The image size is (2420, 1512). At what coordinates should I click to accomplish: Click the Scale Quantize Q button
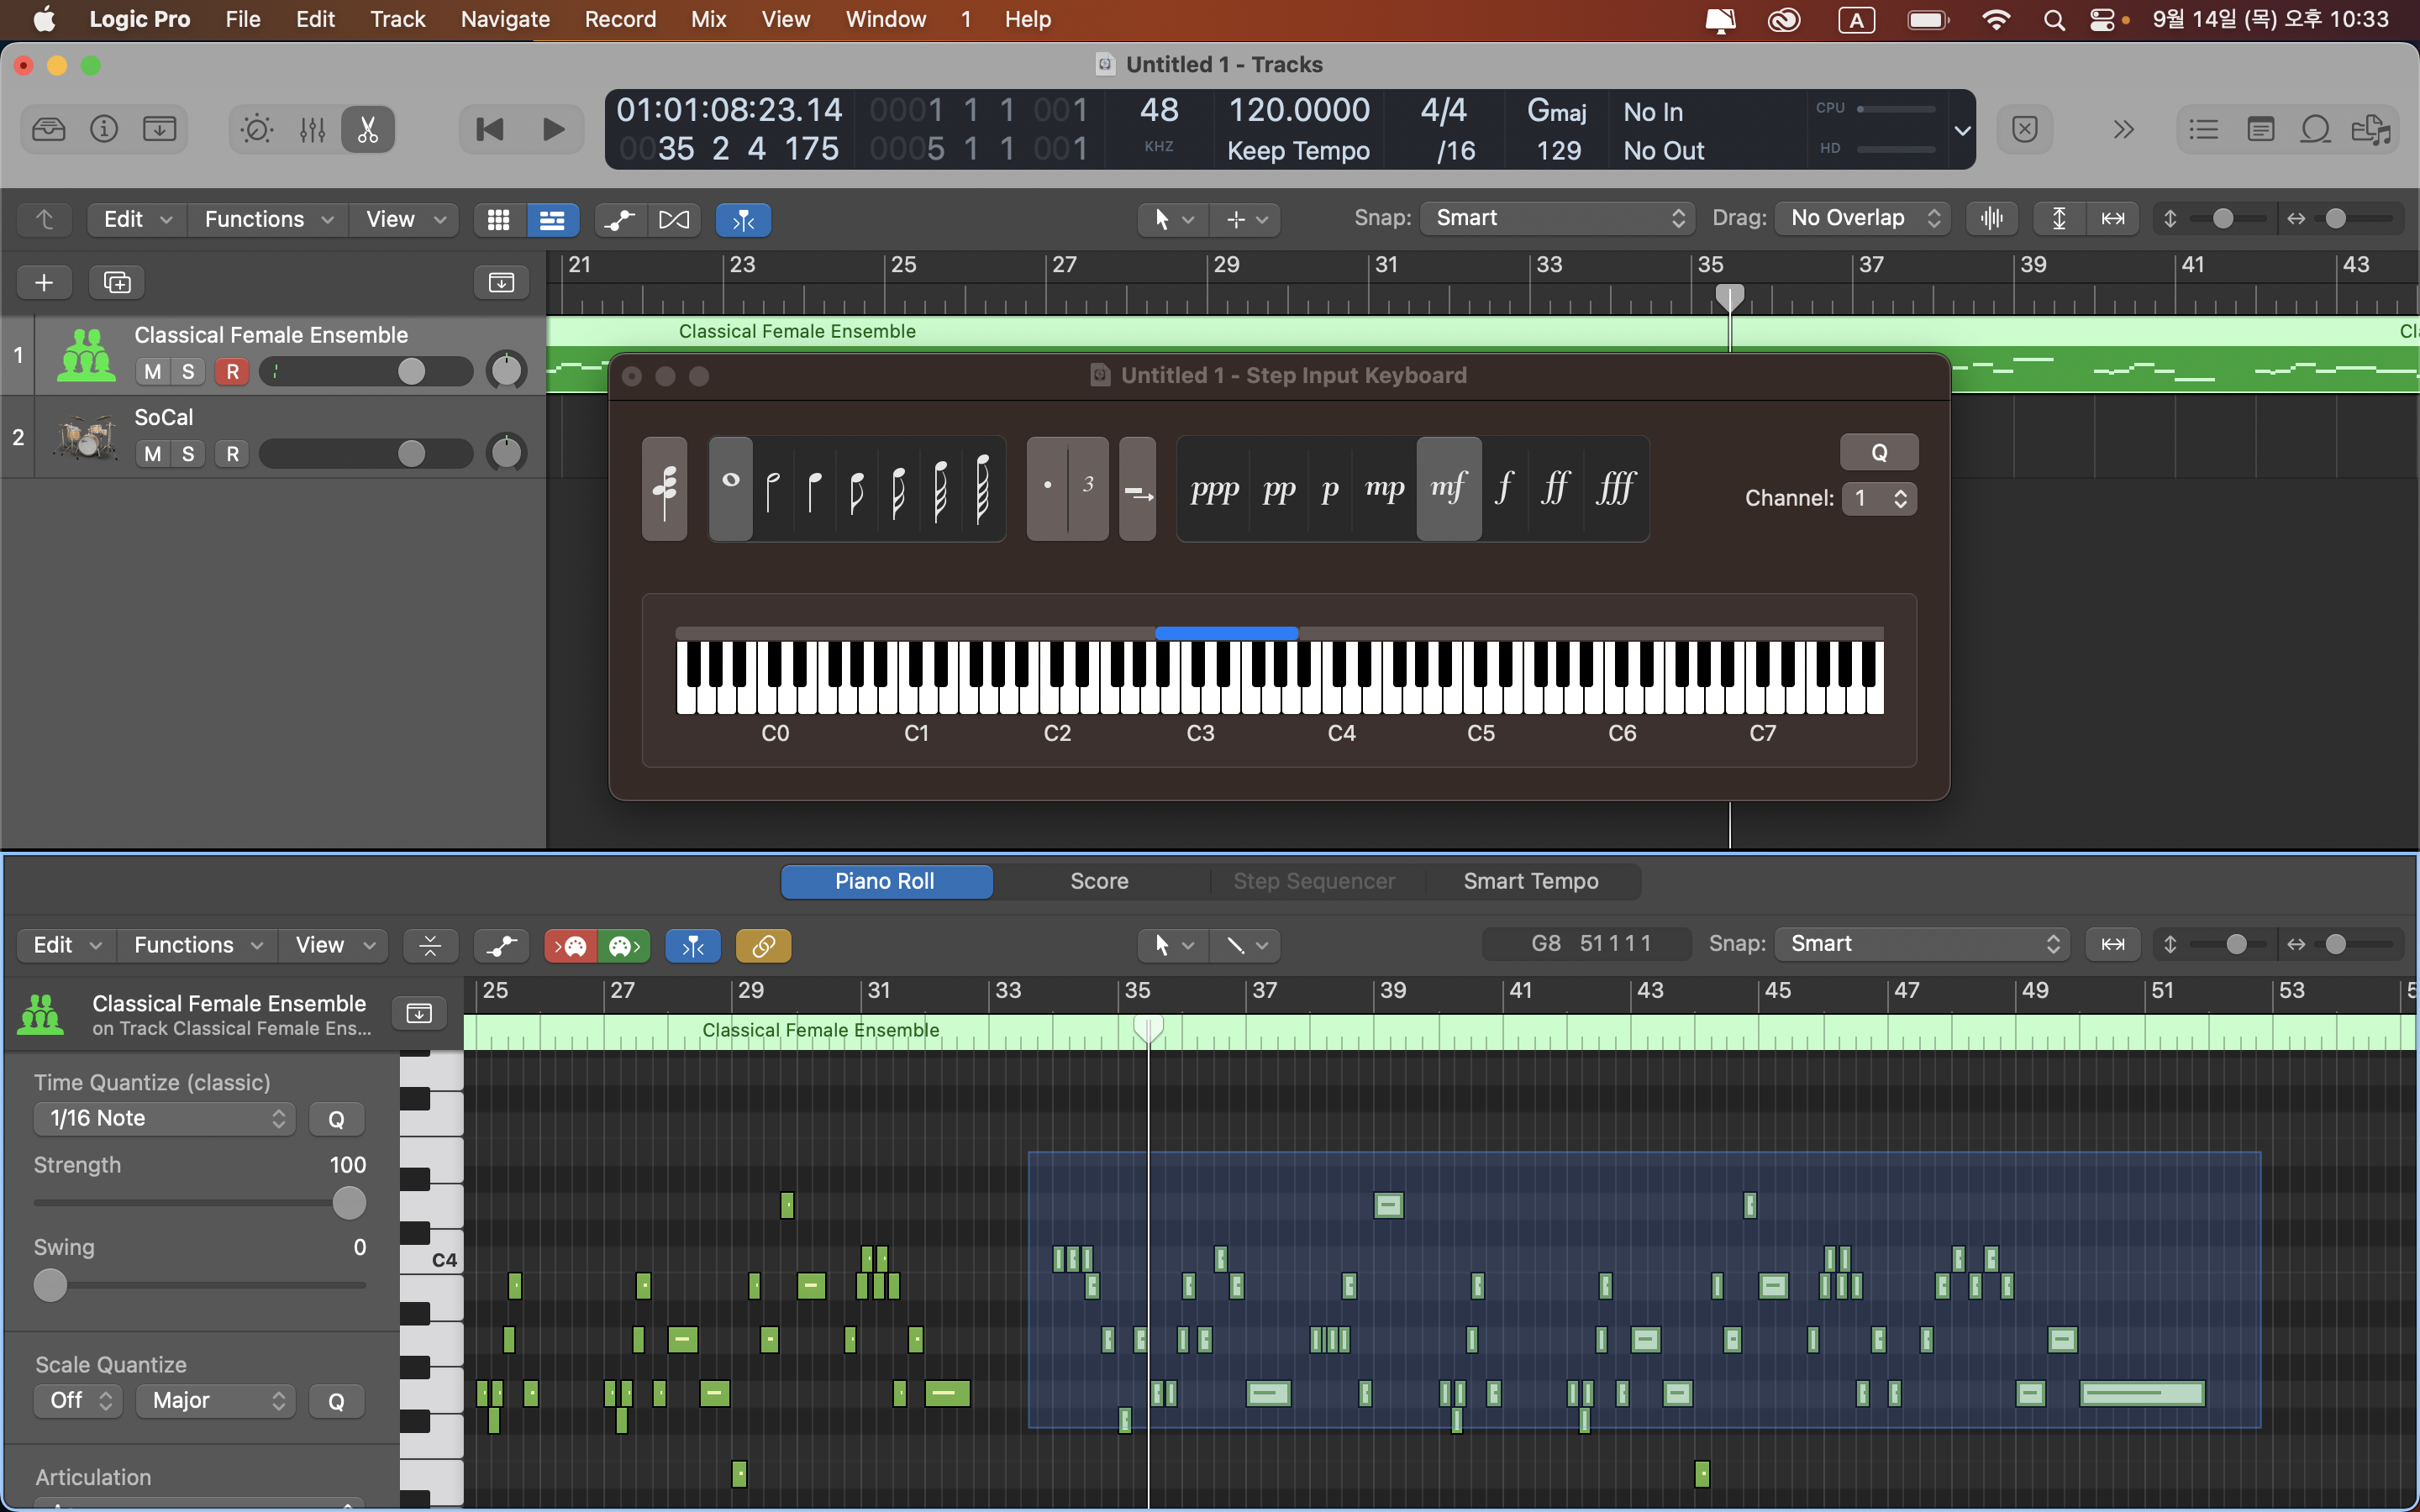pyautogui.click(x=336, y=1401)
